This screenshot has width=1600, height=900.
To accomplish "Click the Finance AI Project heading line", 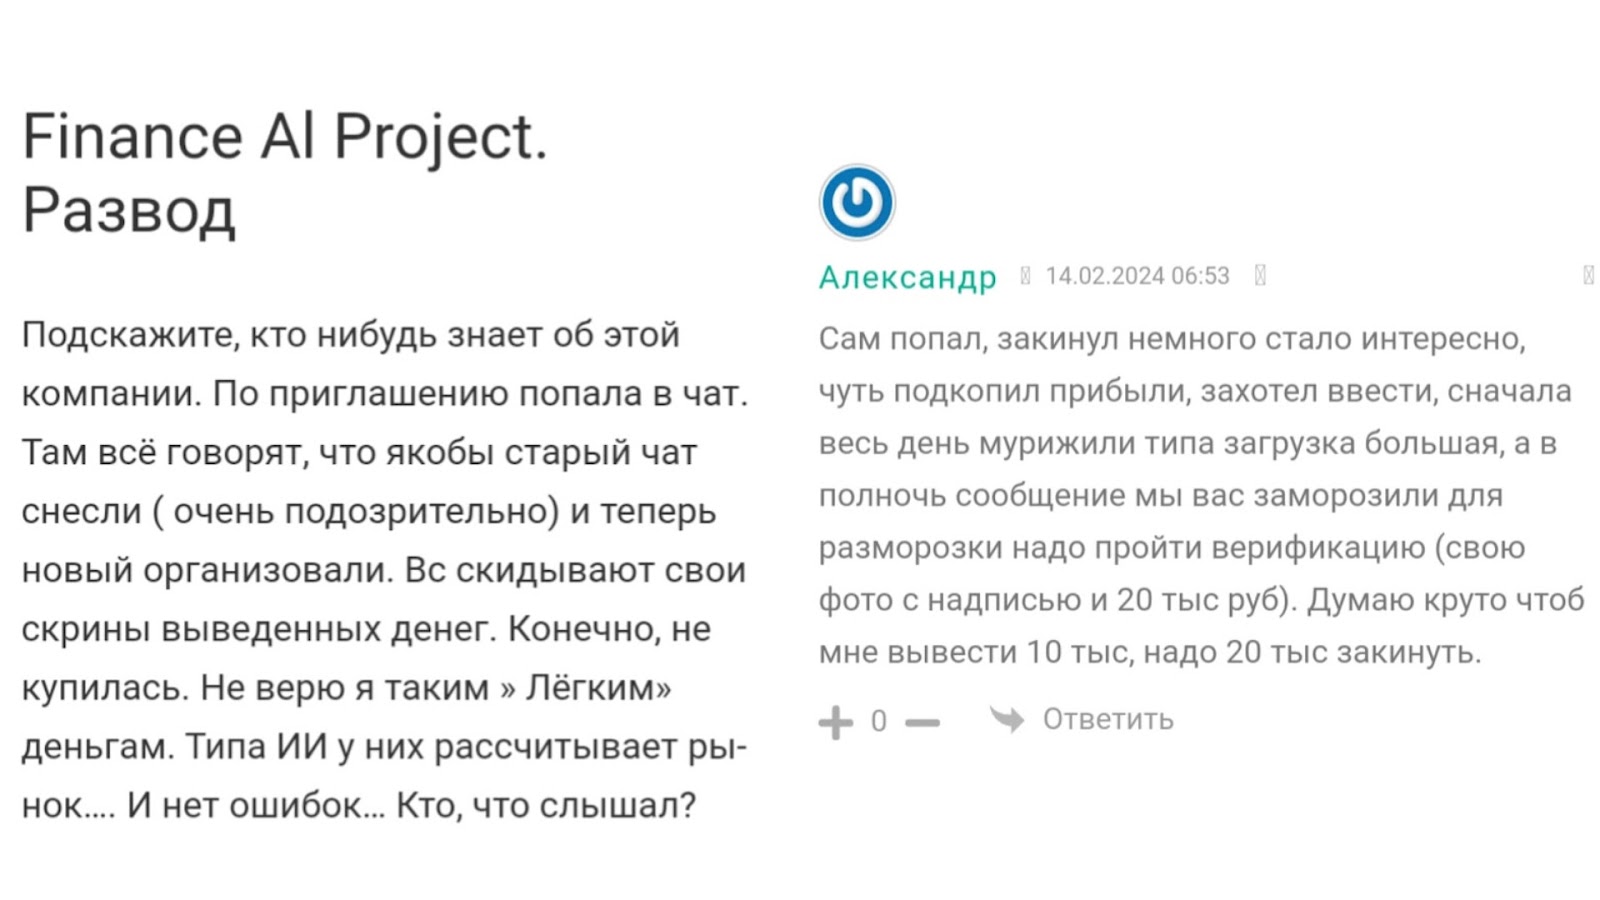I will [x=285, y=136].
